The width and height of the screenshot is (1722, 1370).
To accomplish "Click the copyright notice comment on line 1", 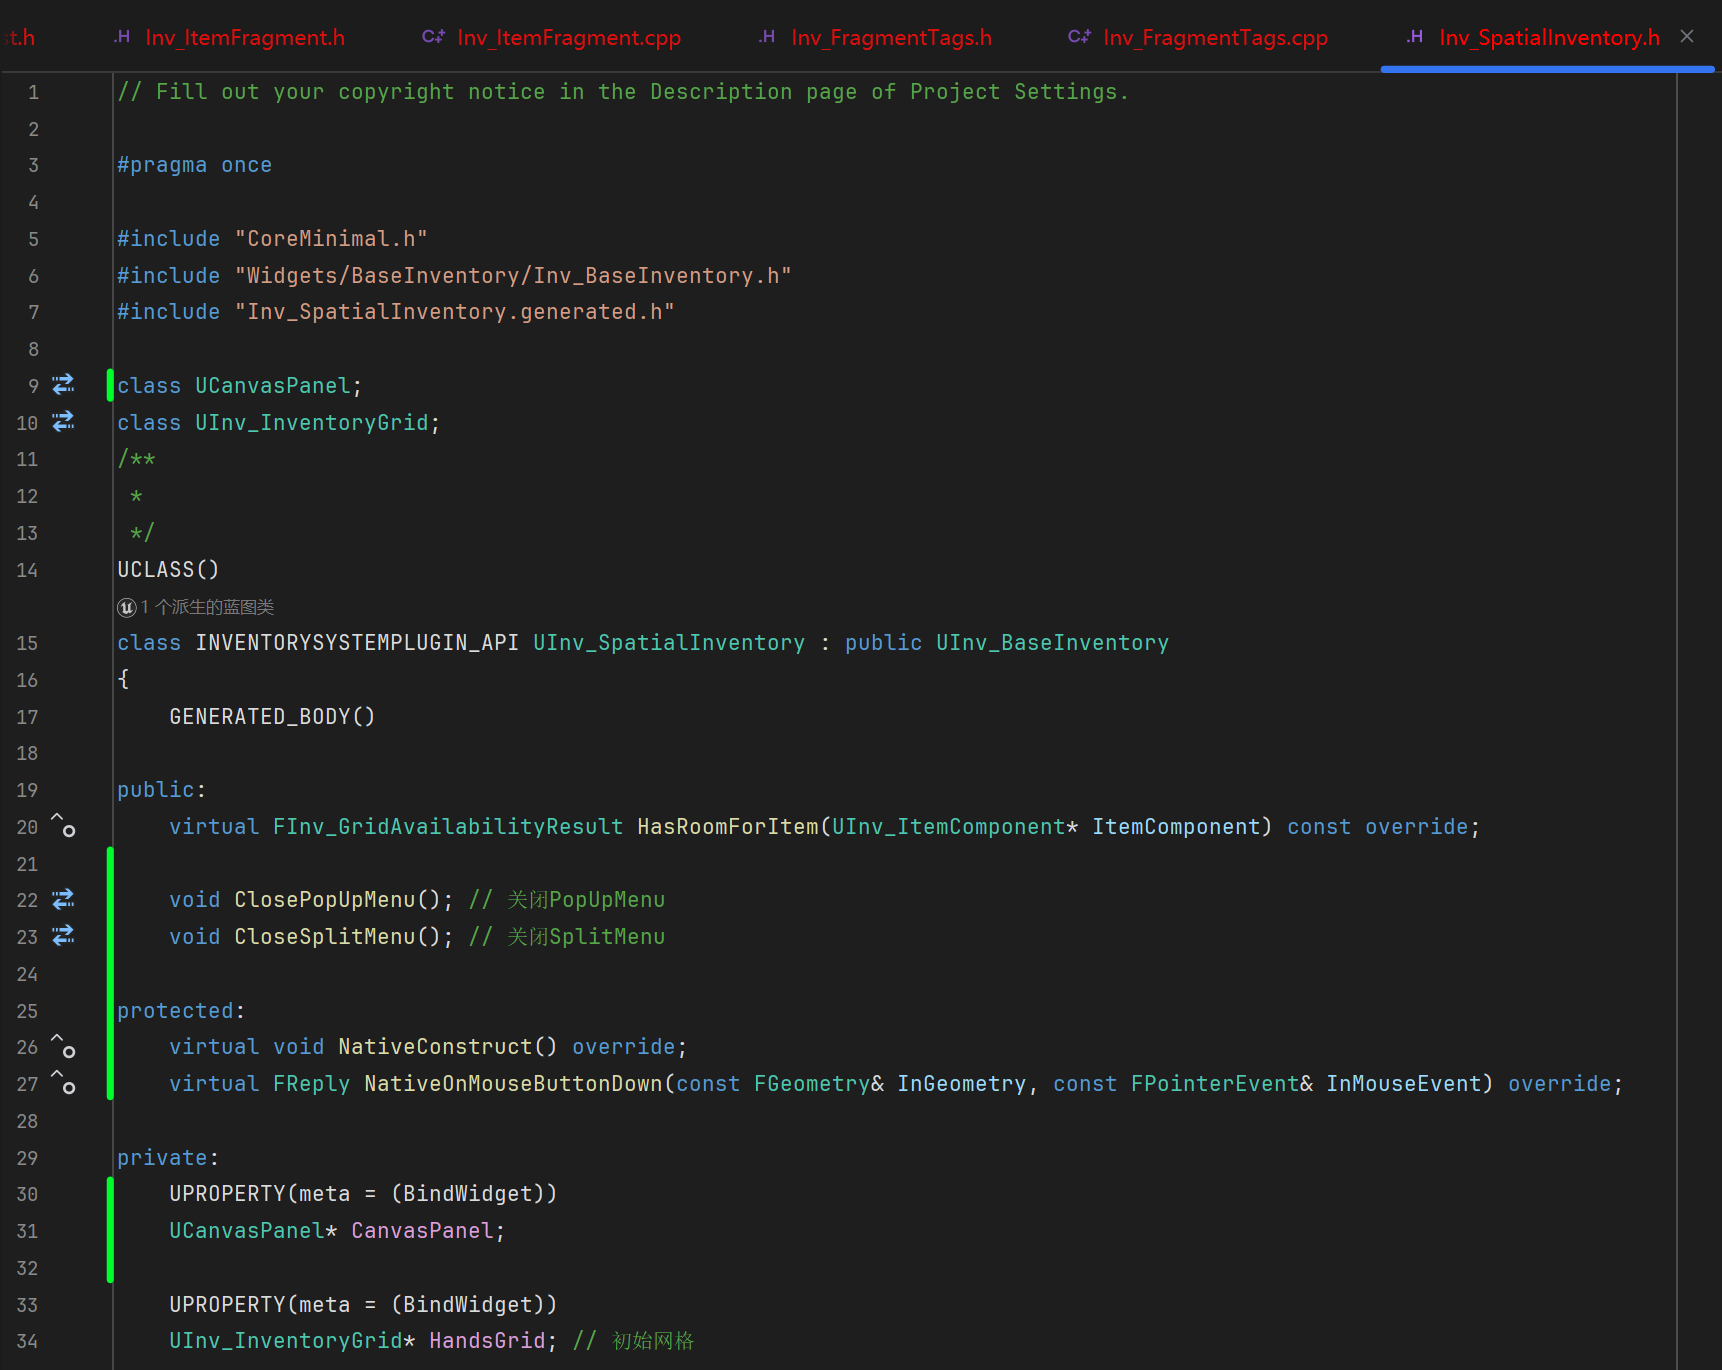I will click(624, 92).
